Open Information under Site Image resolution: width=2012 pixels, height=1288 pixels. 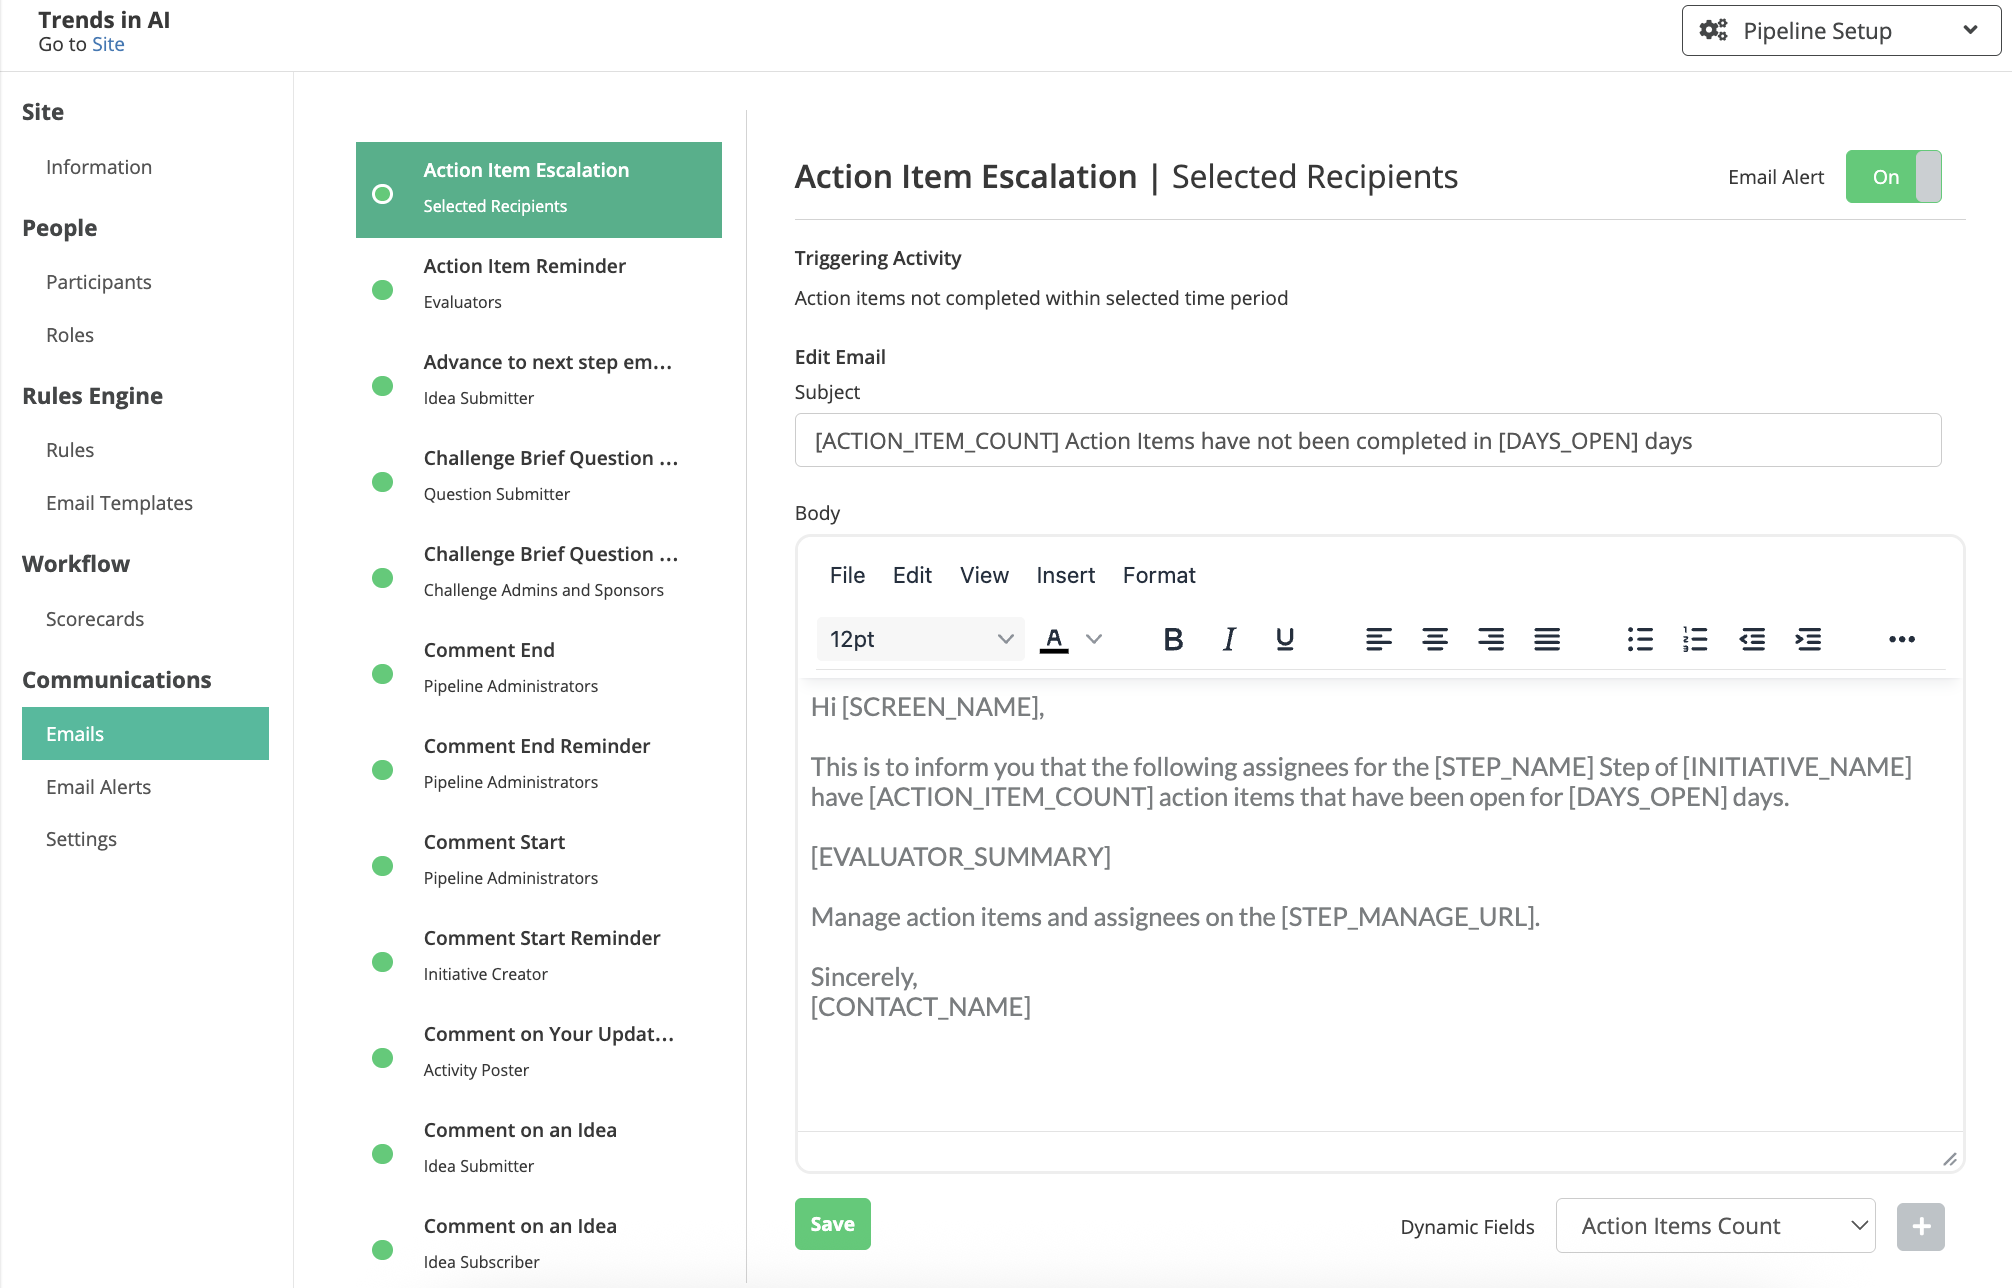pyautogui.click(x=99, y=167)
